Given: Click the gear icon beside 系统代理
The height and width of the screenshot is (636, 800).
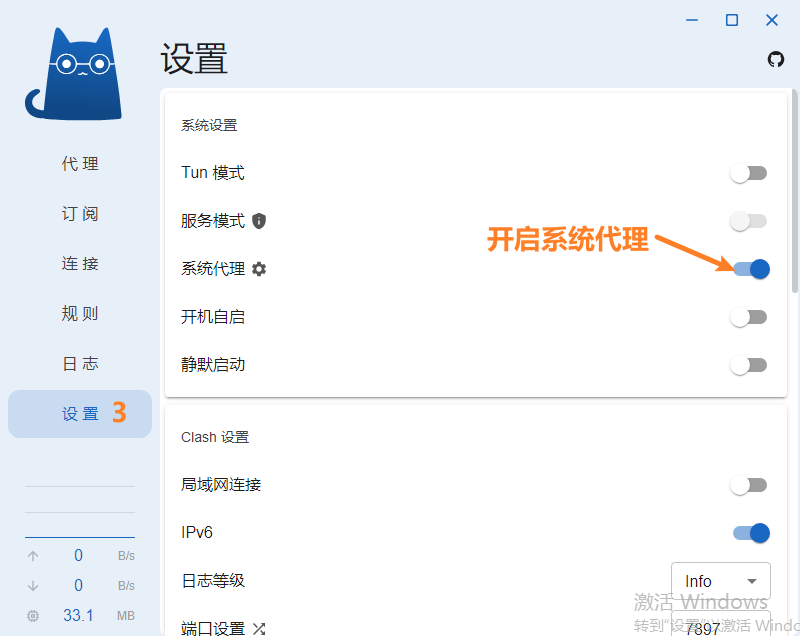Looking at the screenshot, I should pyautogui.click(x=260, y=269).
